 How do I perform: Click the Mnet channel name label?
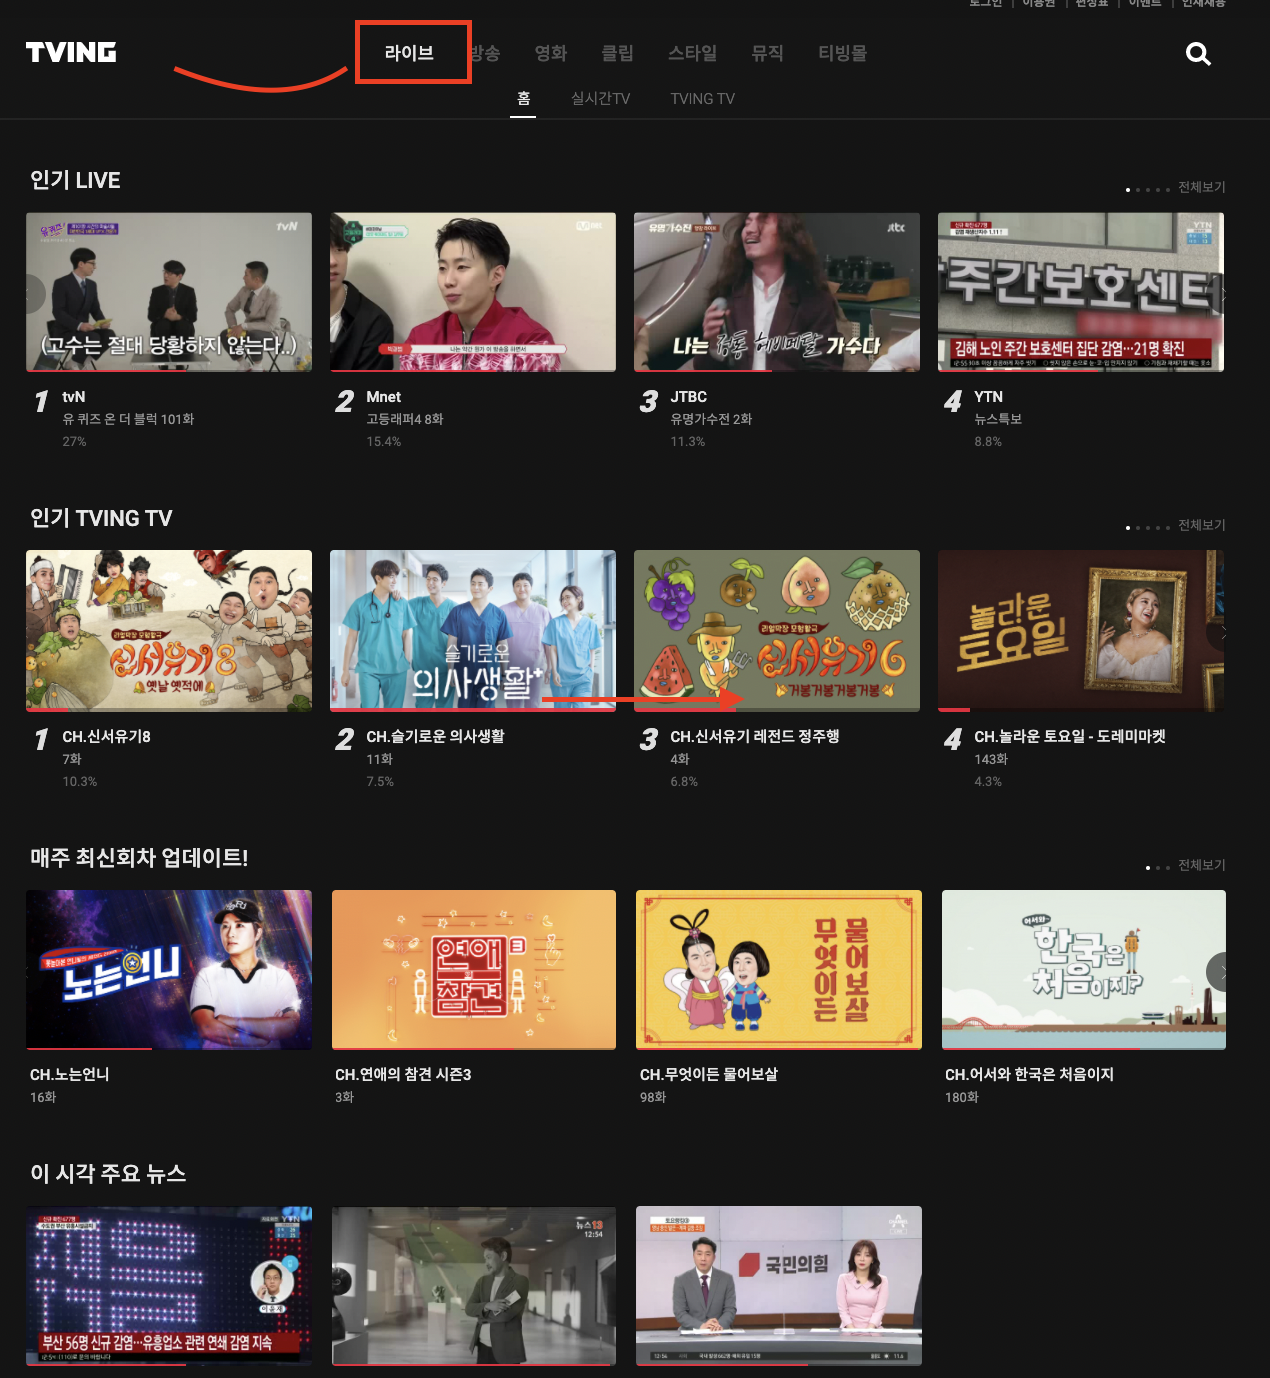pos(384,397)
